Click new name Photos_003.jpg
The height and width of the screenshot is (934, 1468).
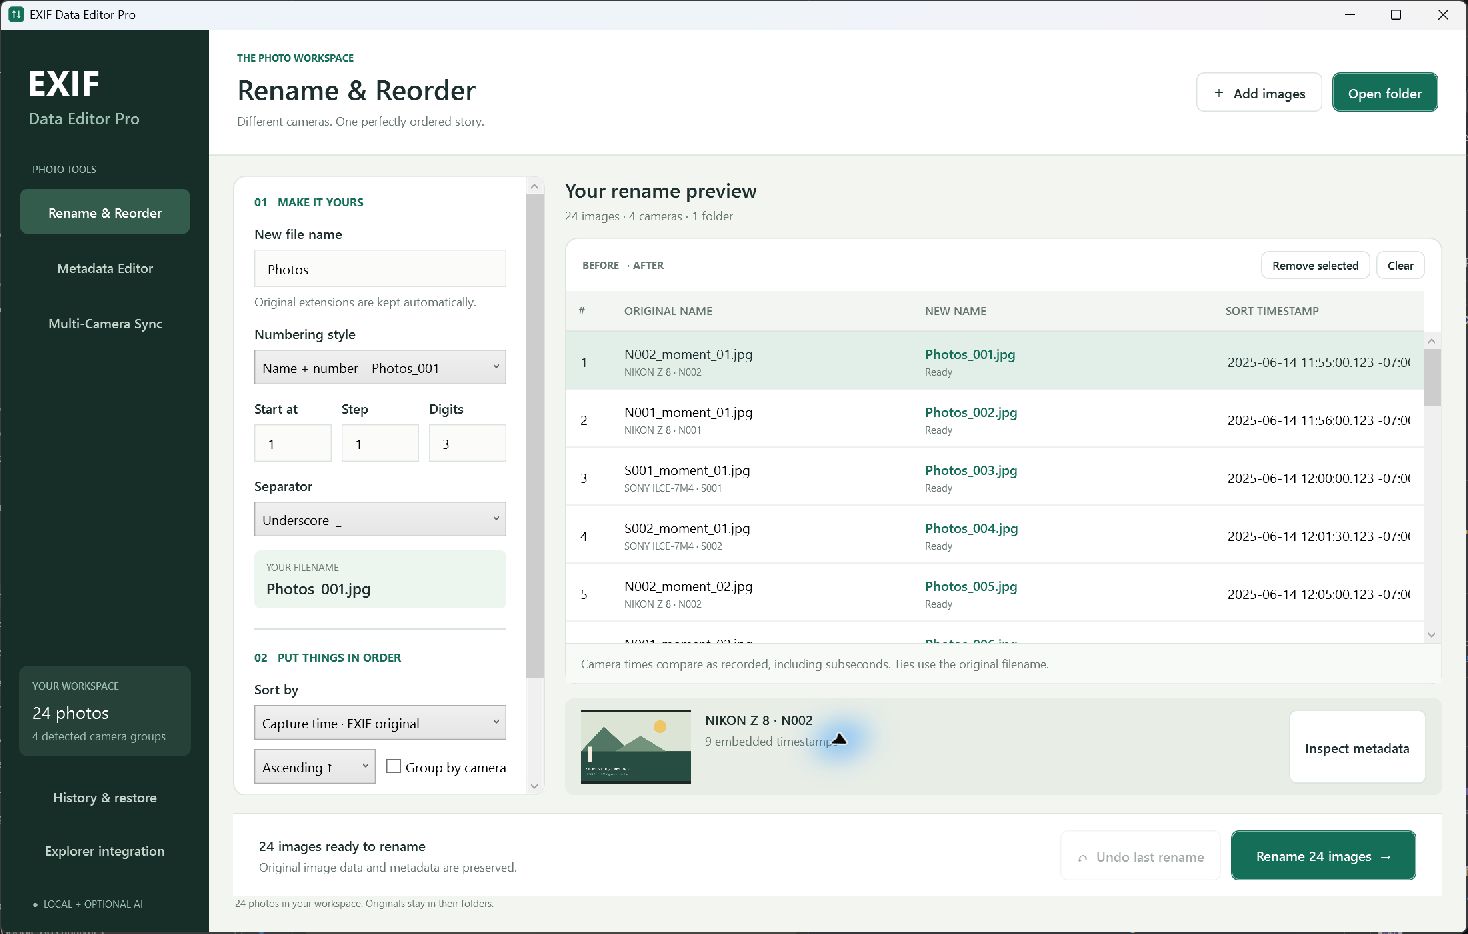click(x=970, y=470)
